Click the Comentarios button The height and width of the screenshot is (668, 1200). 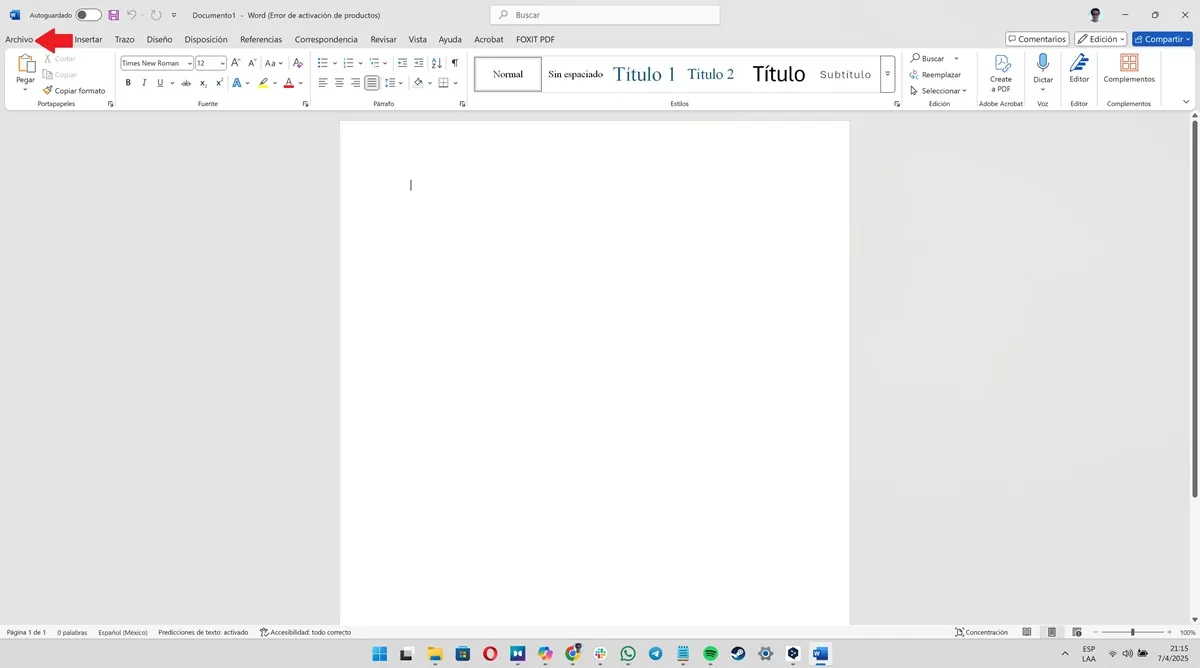tap(1037, 39)
